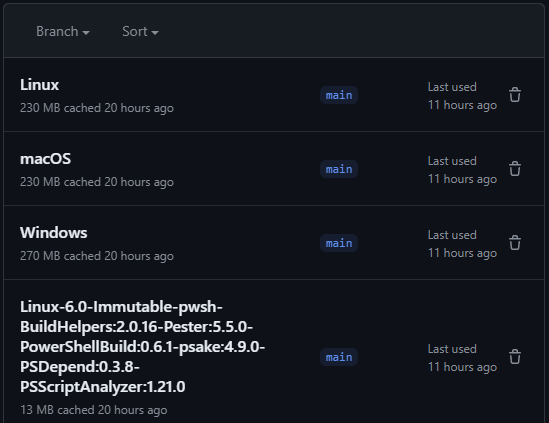Click Last used timestamp of Windows cache
Image resolution: width=549 pixels, height=423 pixels.
click(x=462, y=244)
